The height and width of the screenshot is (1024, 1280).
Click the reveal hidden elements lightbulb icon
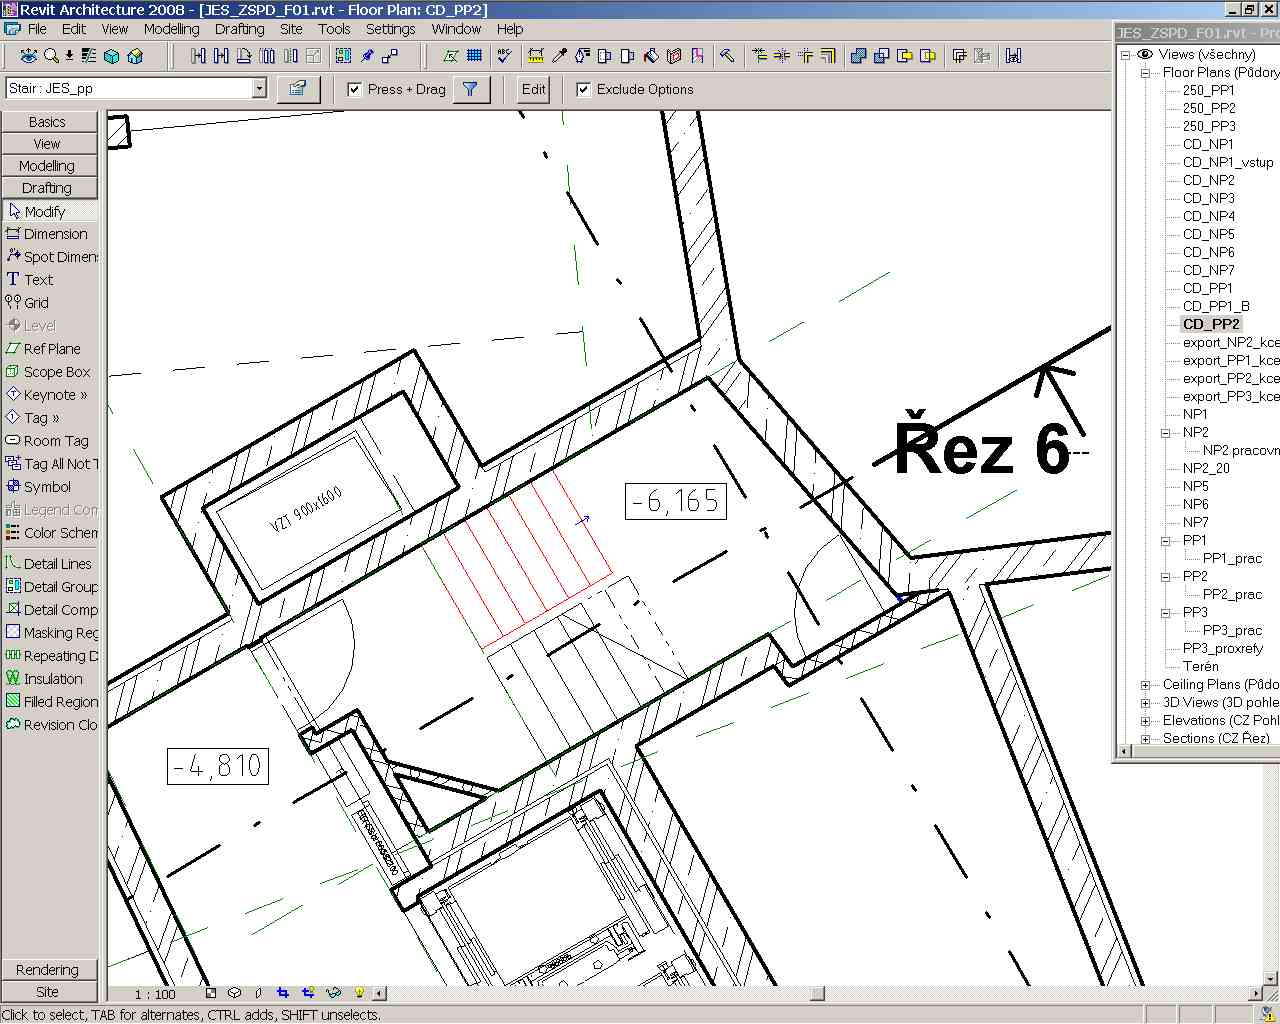point(358,993)
